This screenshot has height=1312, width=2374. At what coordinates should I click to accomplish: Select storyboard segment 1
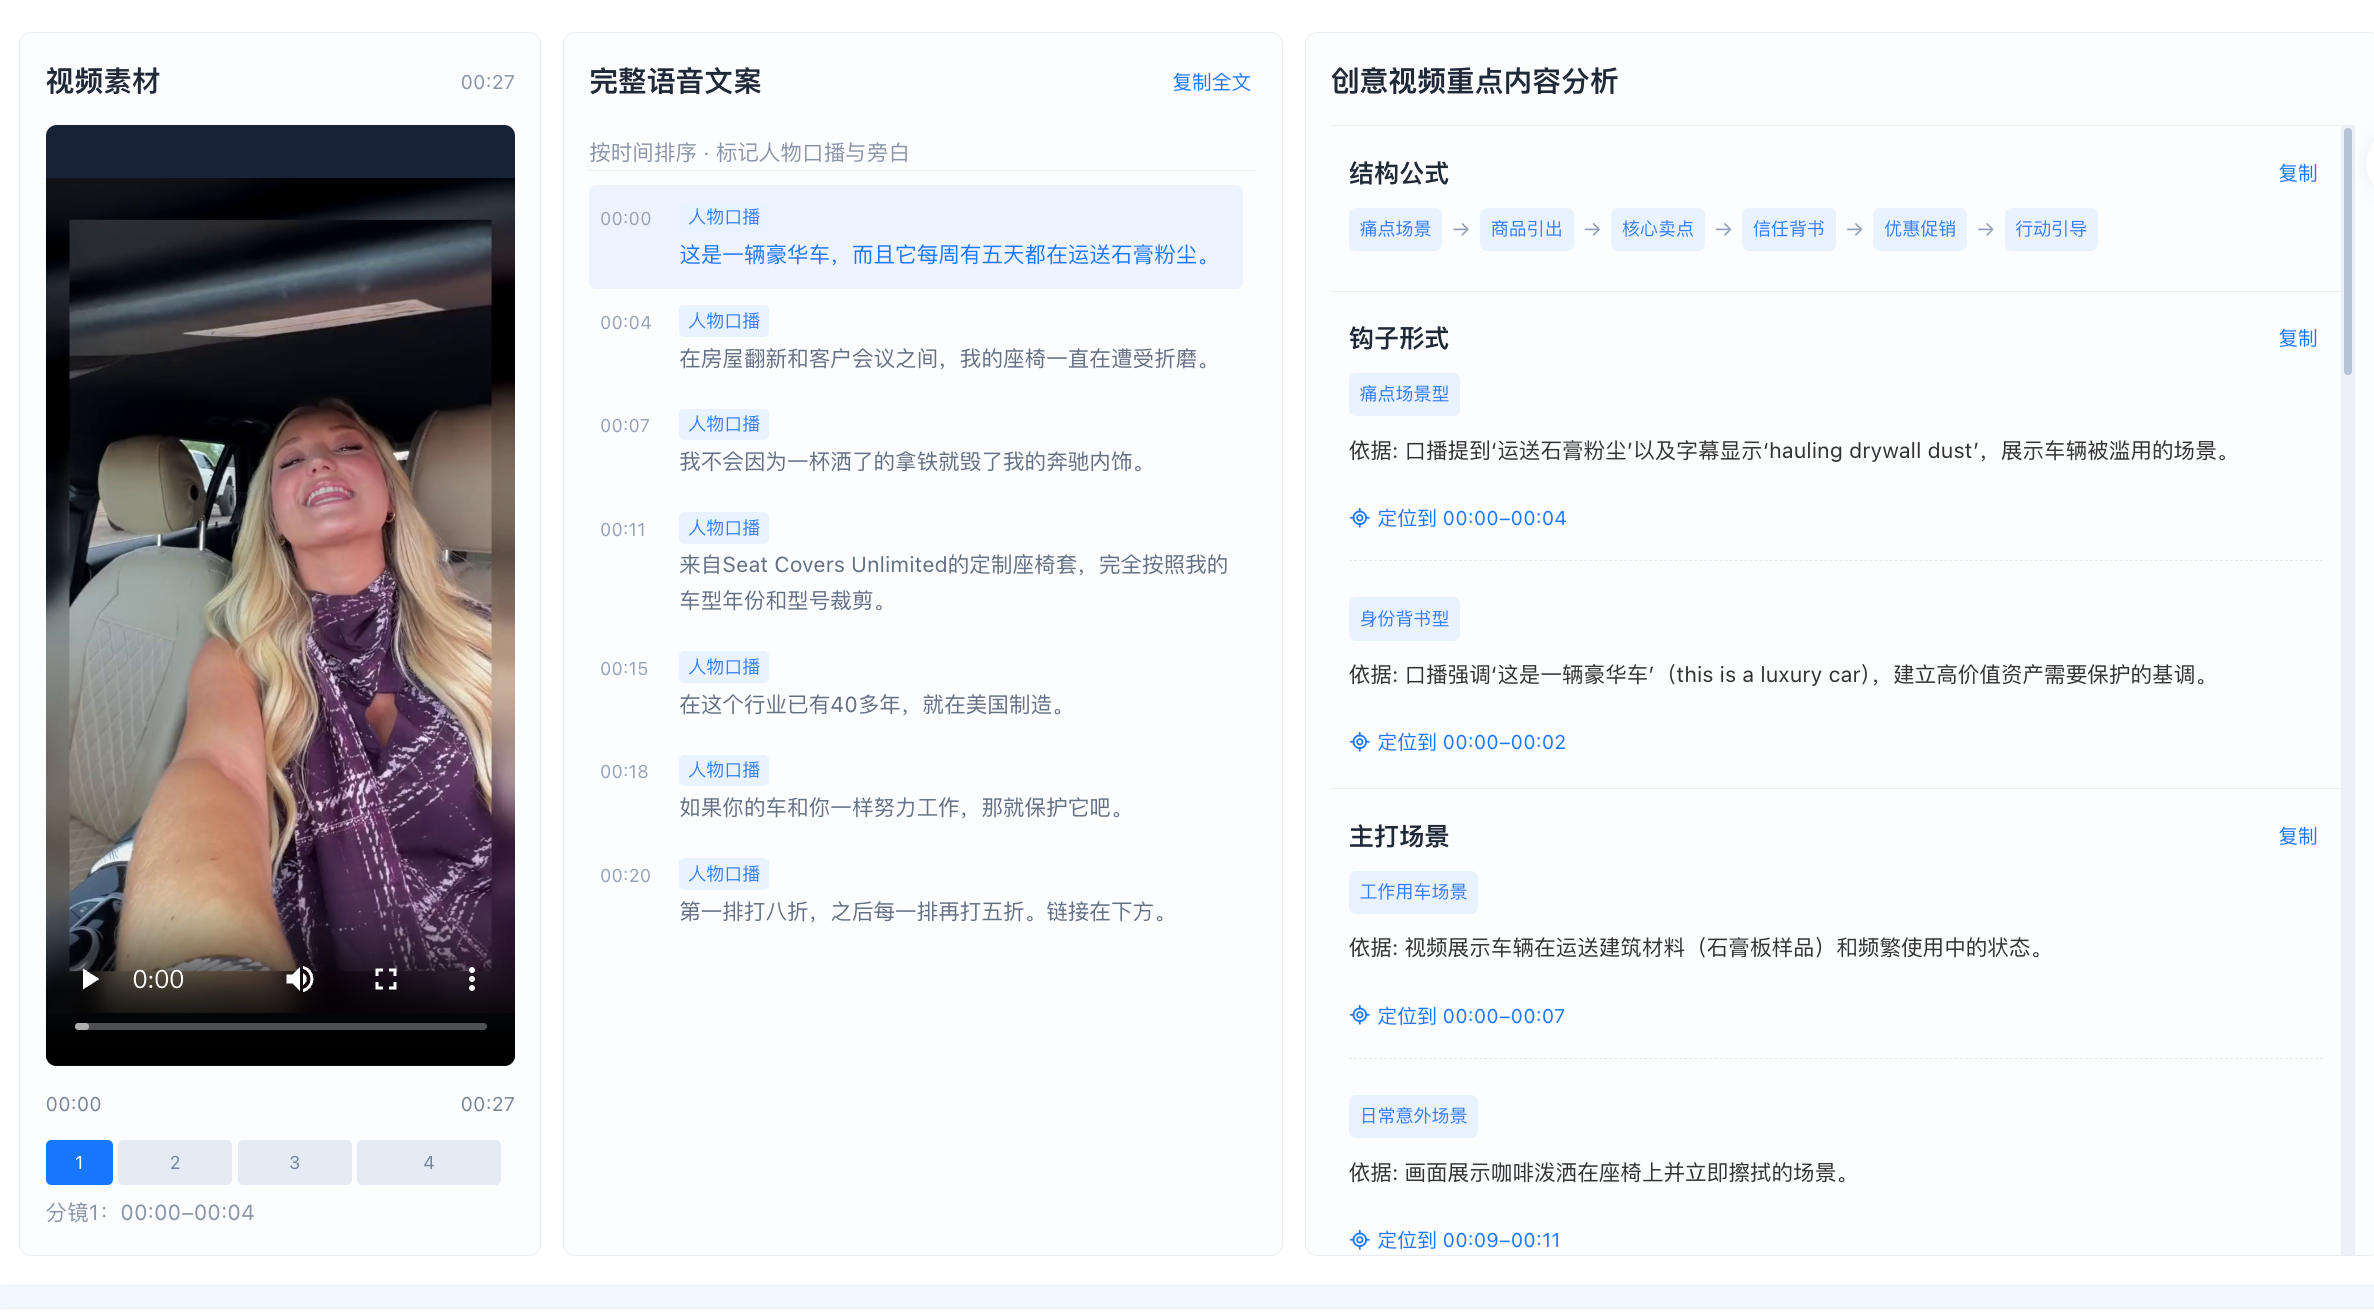pyautogui.click(x=79, y=1162)
